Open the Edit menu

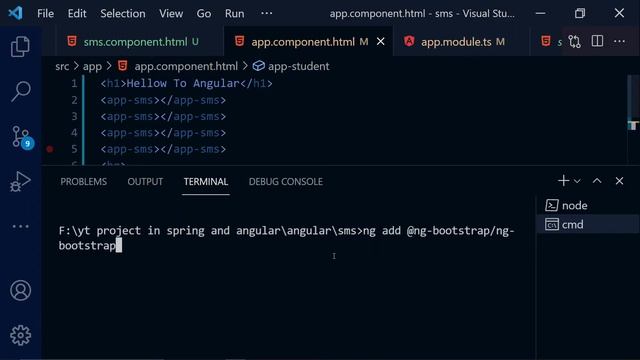click(77, 13)
